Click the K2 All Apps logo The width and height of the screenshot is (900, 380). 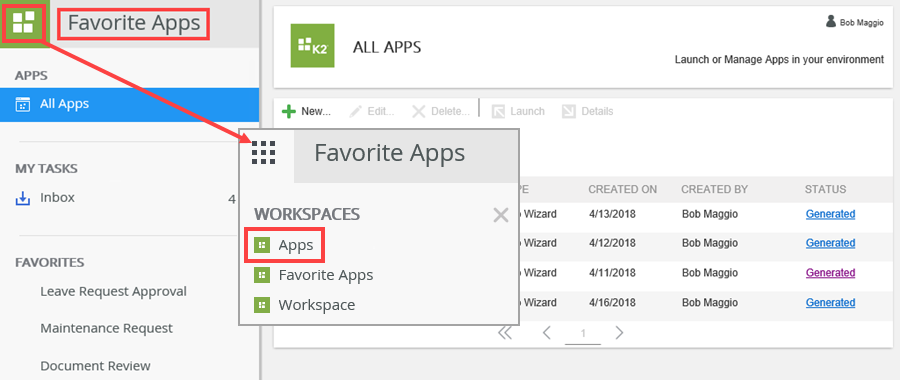(x=312, y=45)
